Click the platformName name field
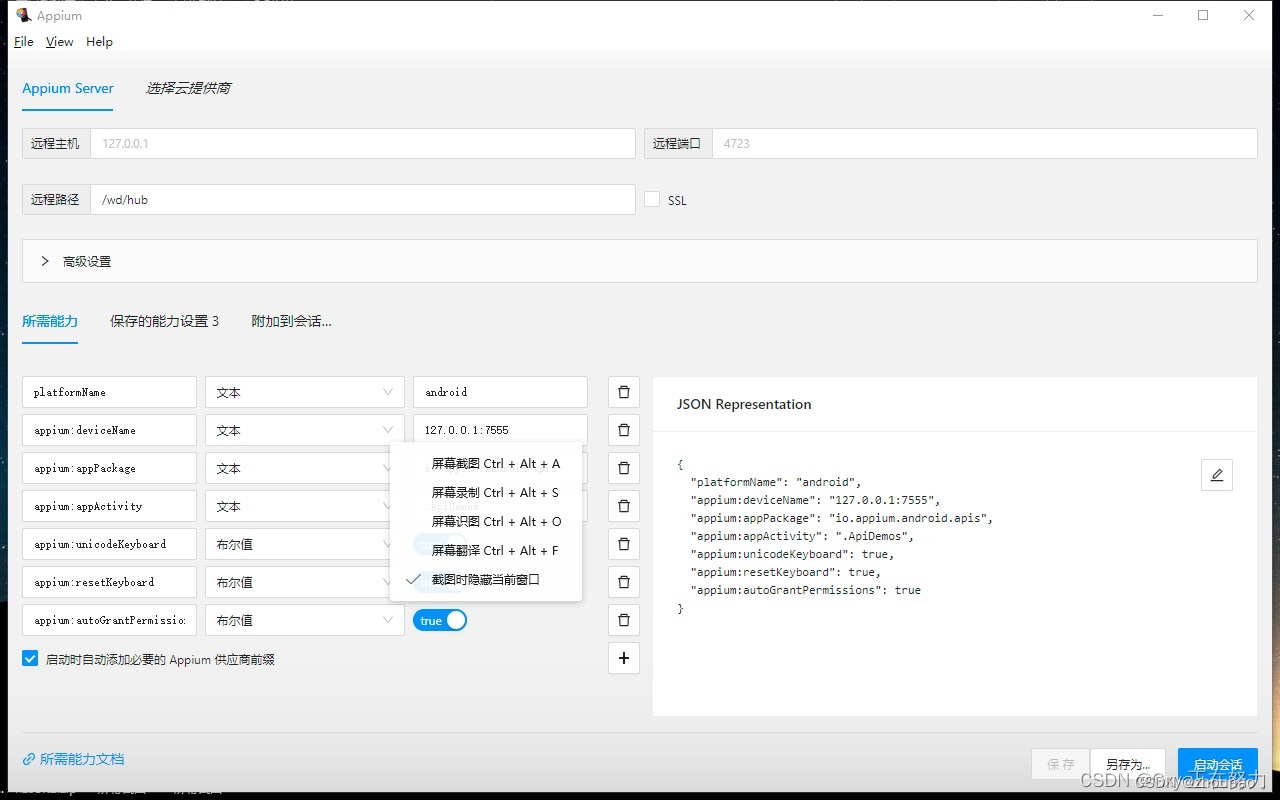 tap(110, 392)
